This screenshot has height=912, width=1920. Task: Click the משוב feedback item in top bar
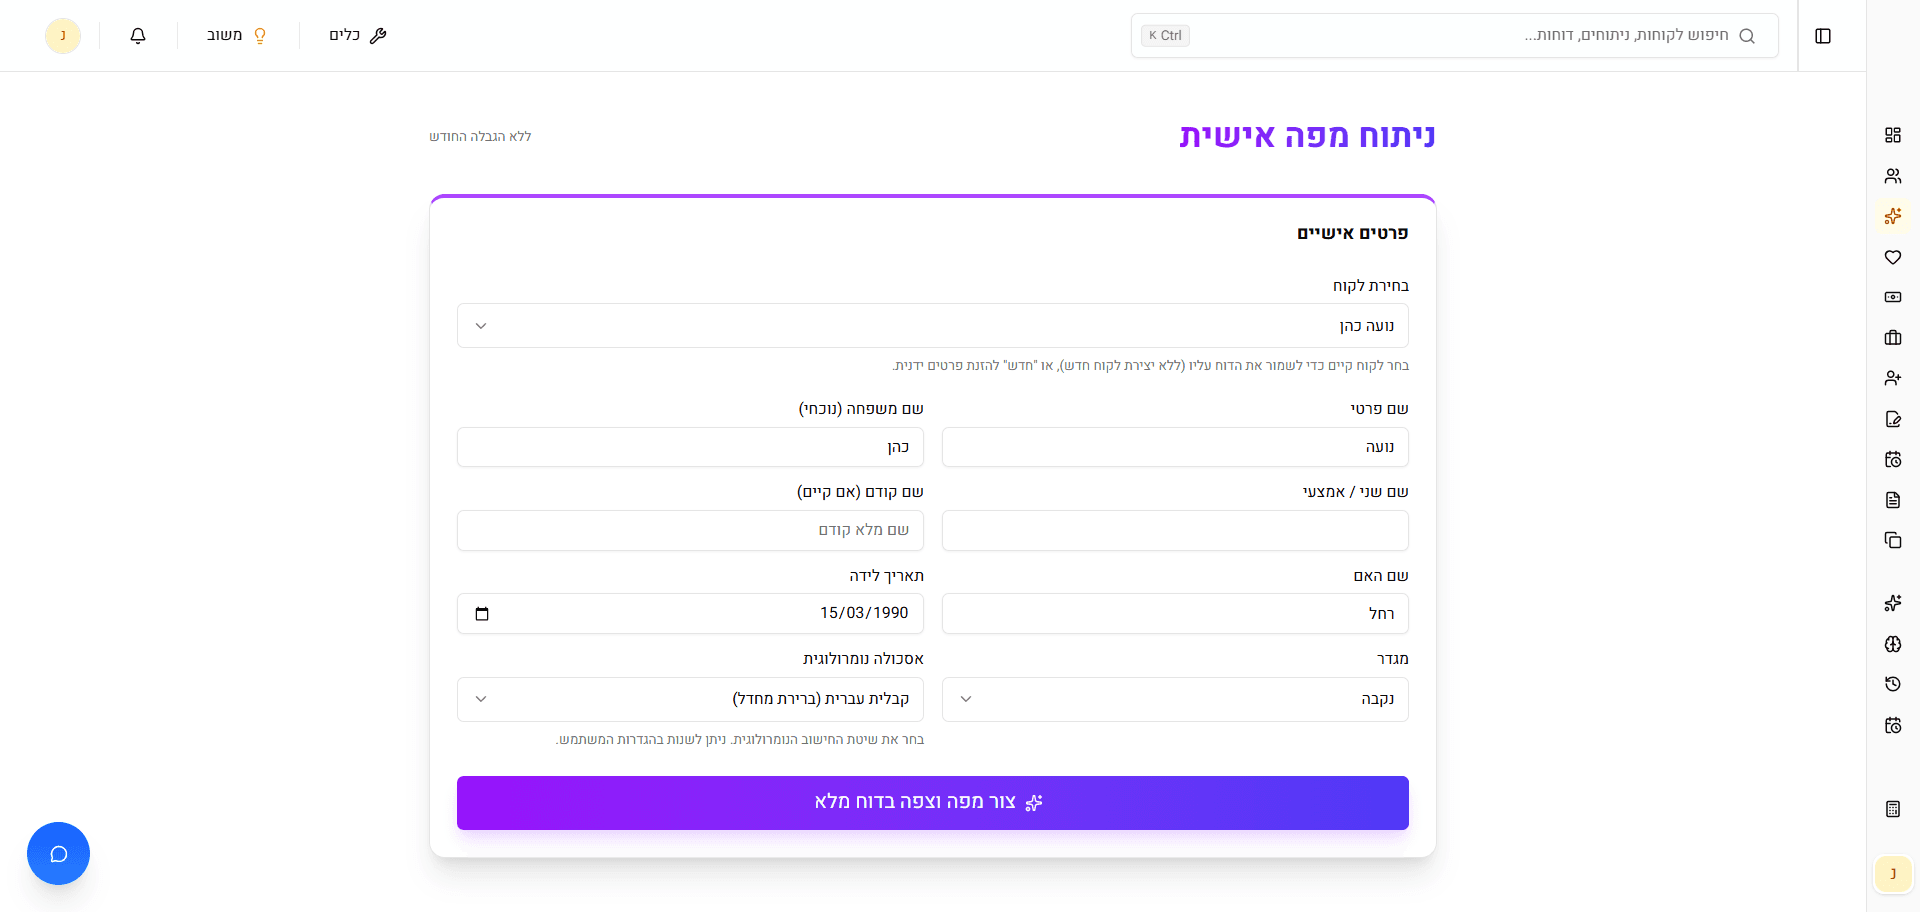tap(235, 35)
